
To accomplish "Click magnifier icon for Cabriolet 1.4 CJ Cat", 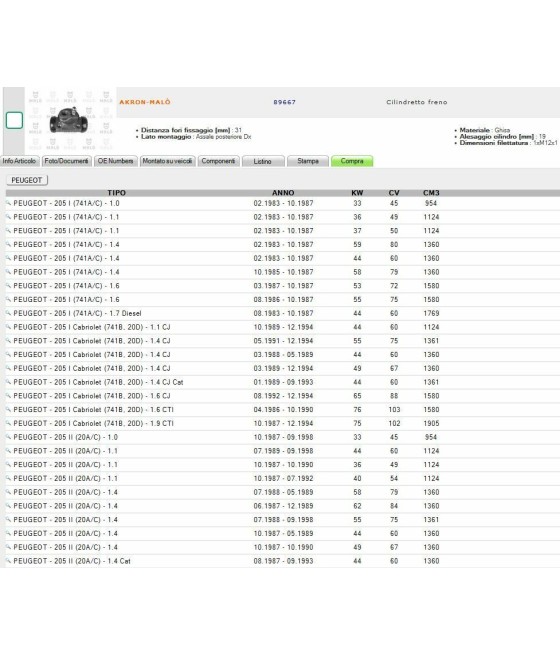I will click(8, 382).
